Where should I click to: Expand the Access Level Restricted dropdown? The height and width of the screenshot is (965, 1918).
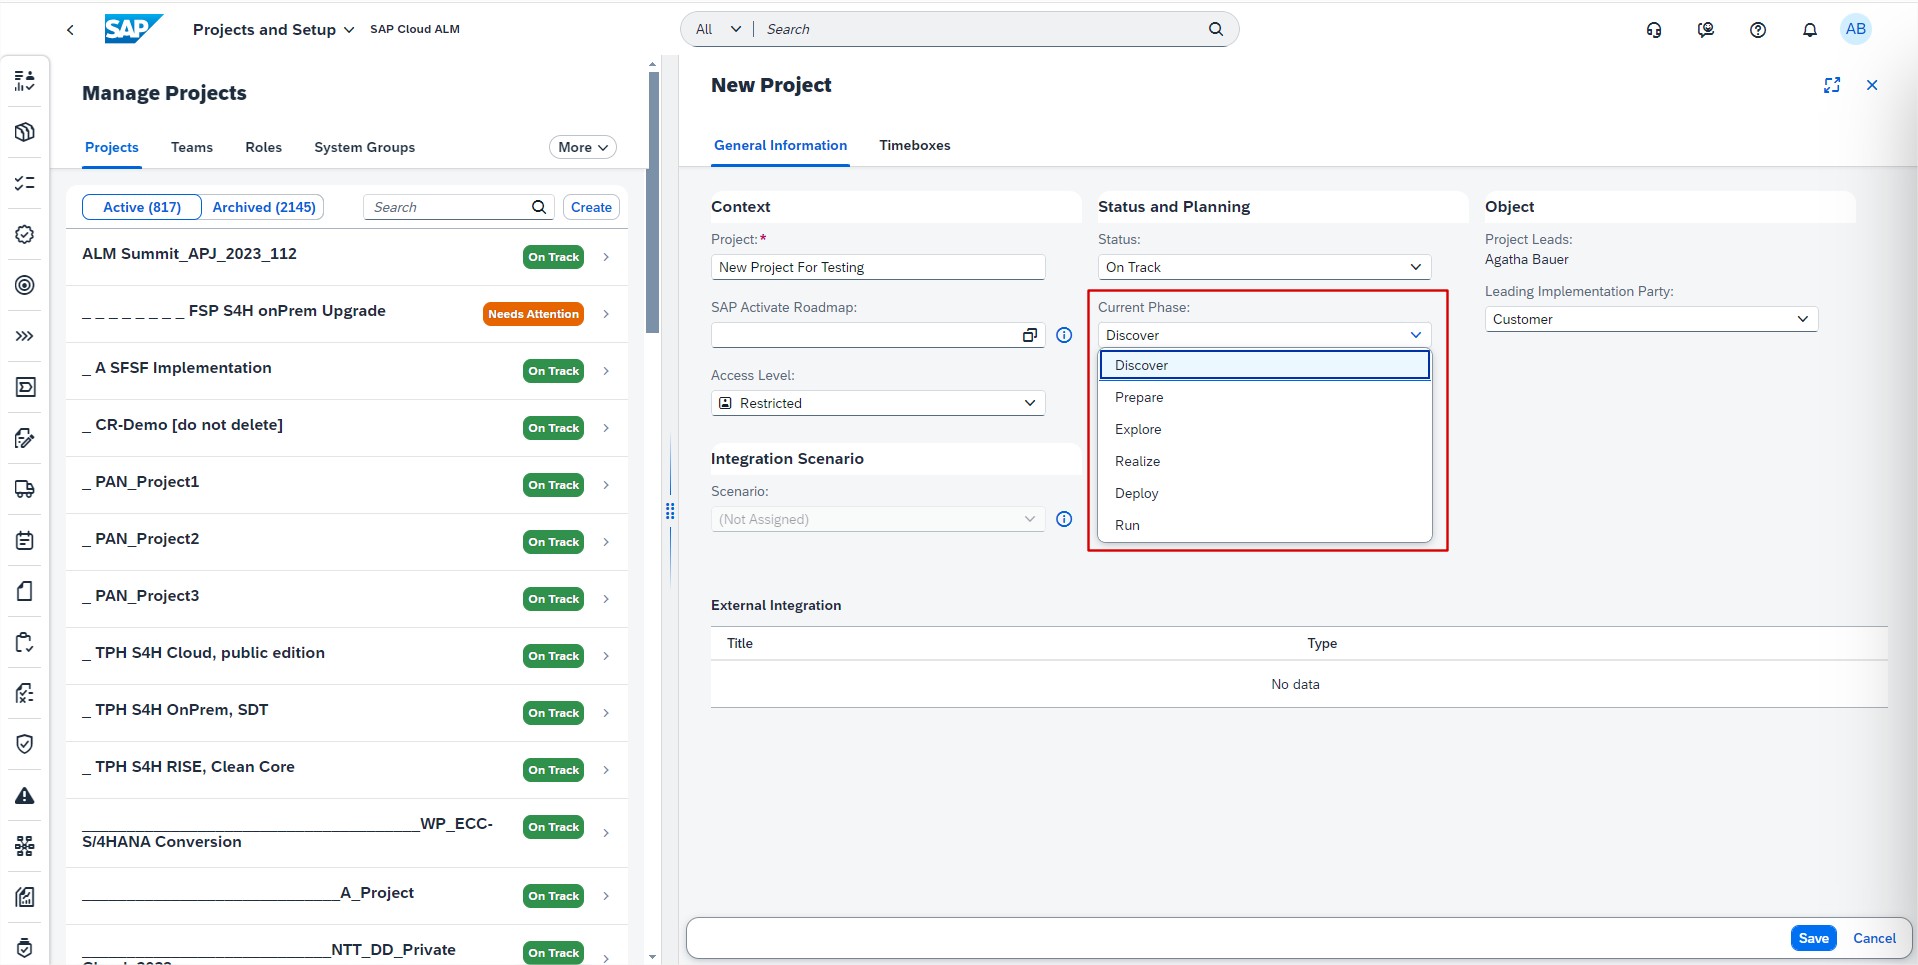click(x=877, y=403)
